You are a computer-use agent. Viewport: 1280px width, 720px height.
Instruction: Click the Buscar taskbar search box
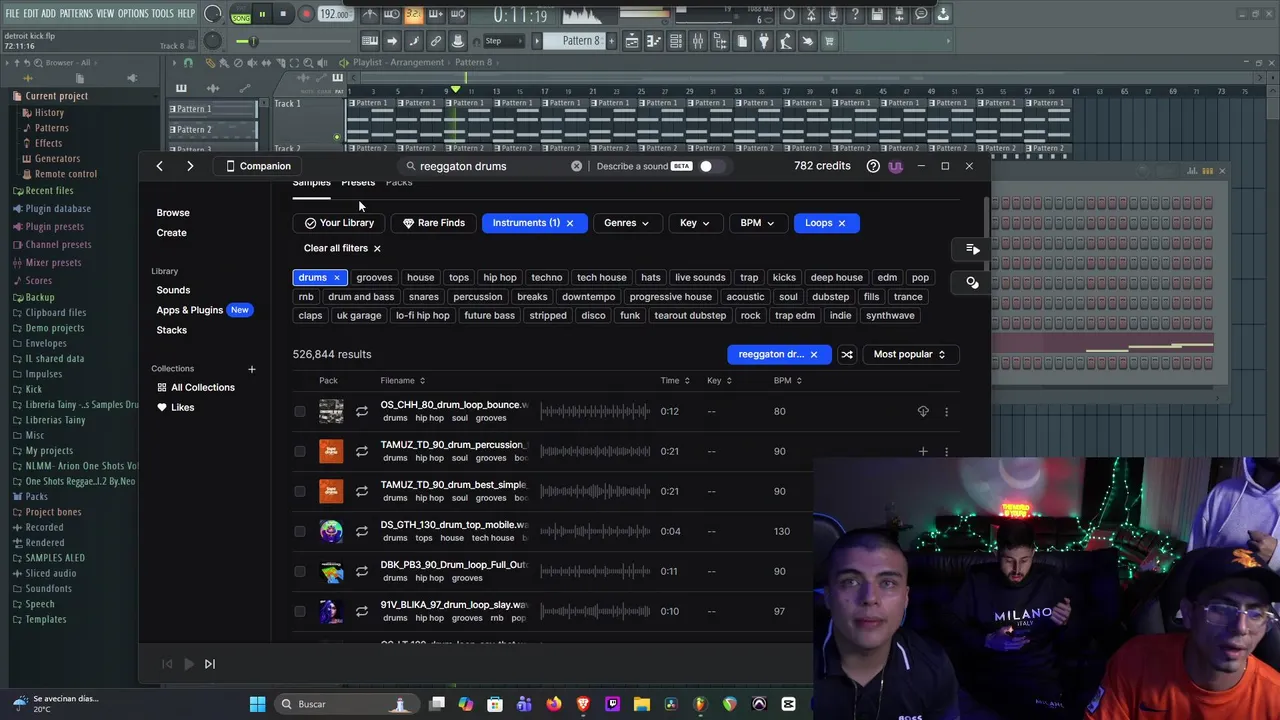tap(345, 704)
